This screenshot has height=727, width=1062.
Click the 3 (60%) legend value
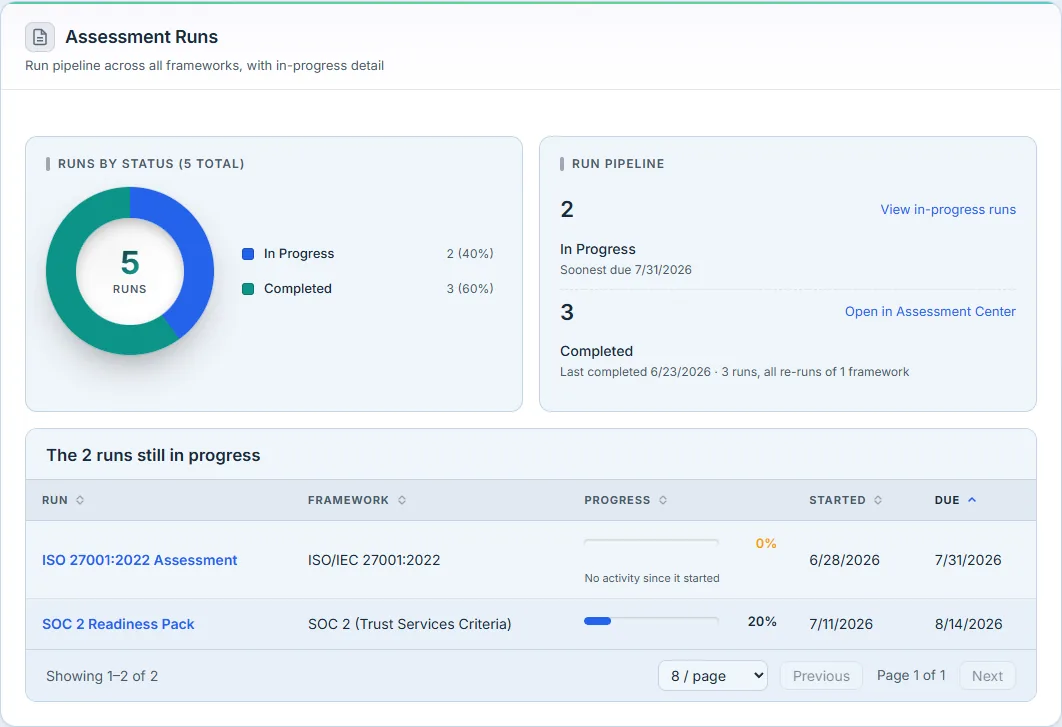click(x=469, y=289)
